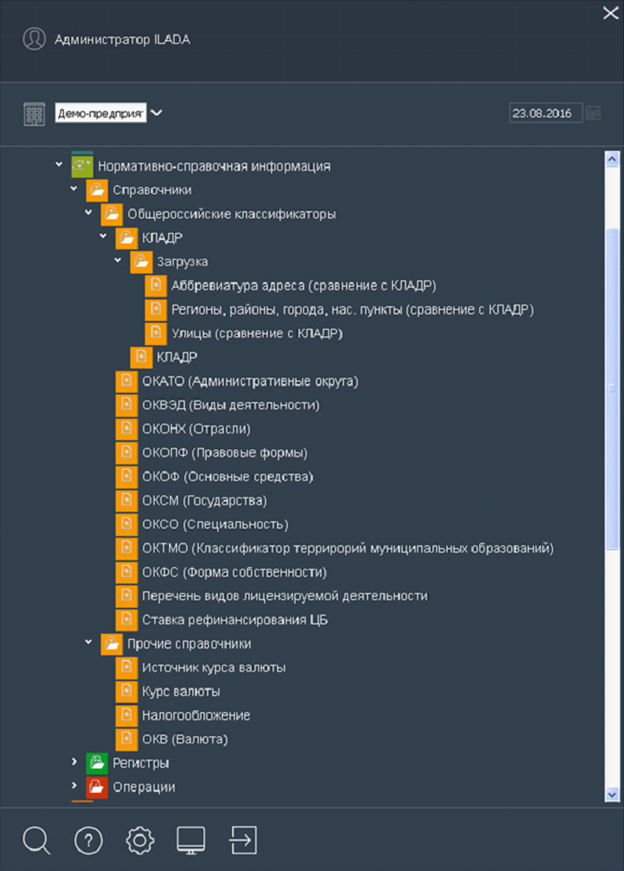Collapse the Справочники tree node
624x871 pixels.
73,188
